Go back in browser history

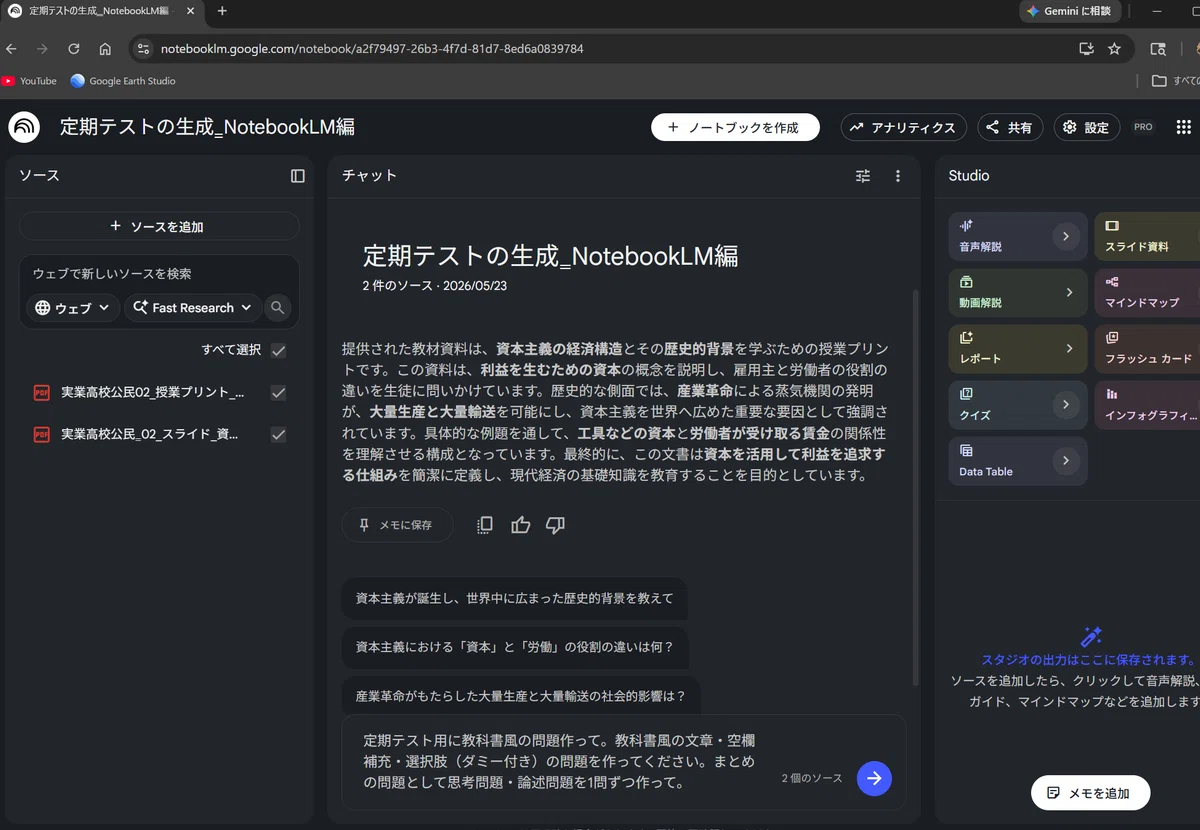[11, 48]
